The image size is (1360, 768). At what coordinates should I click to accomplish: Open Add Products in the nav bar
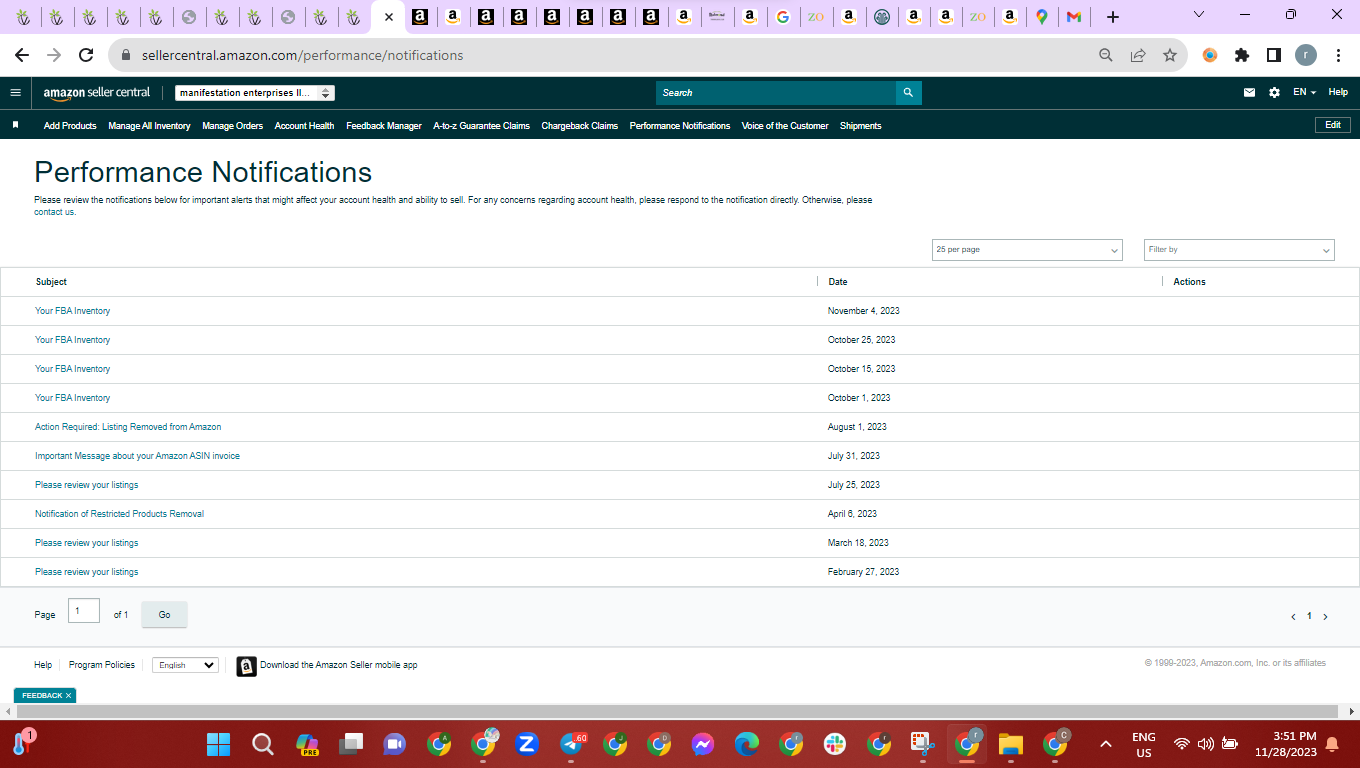(x=70, y=126)
